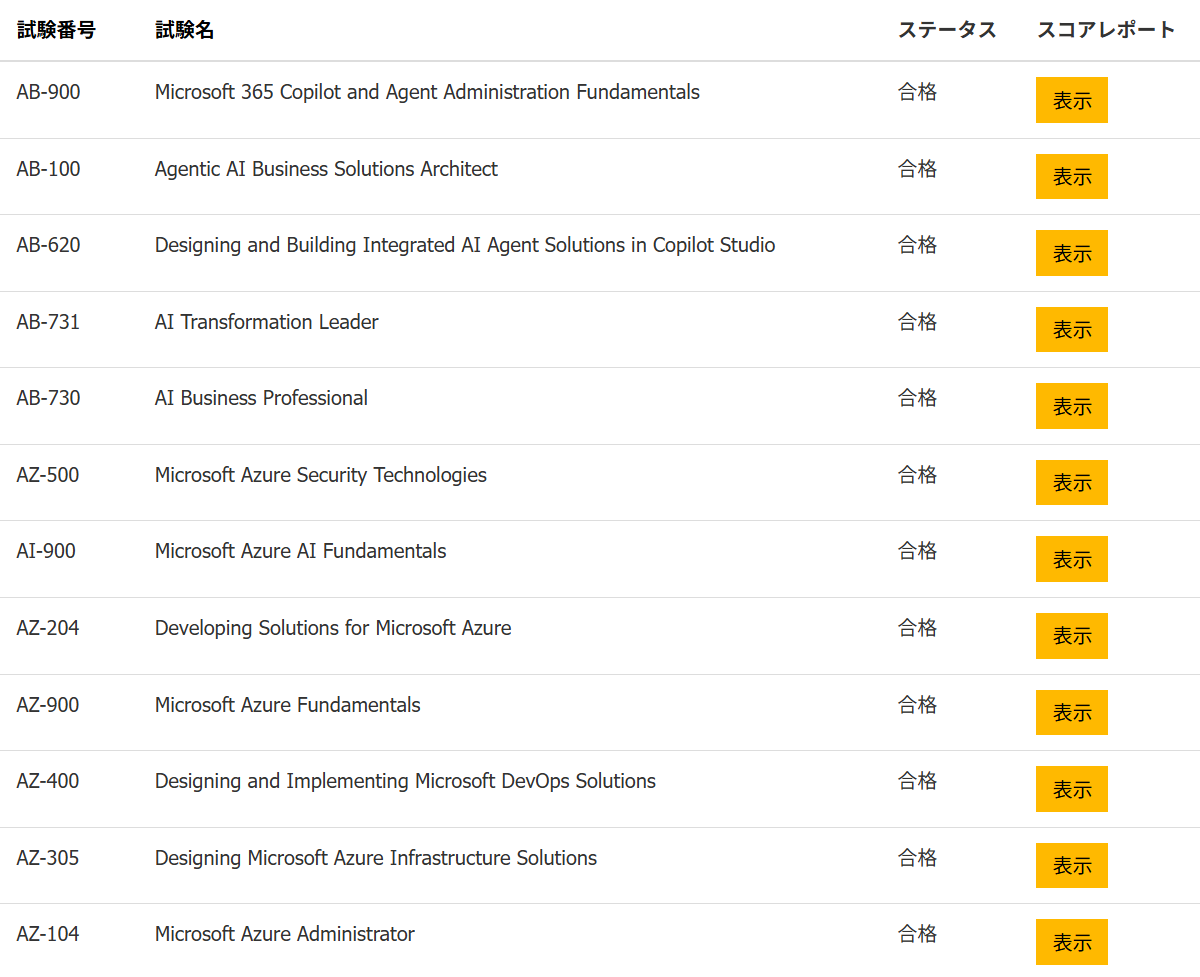Click 合格 status in AZ-204 row

click(917, 628)
